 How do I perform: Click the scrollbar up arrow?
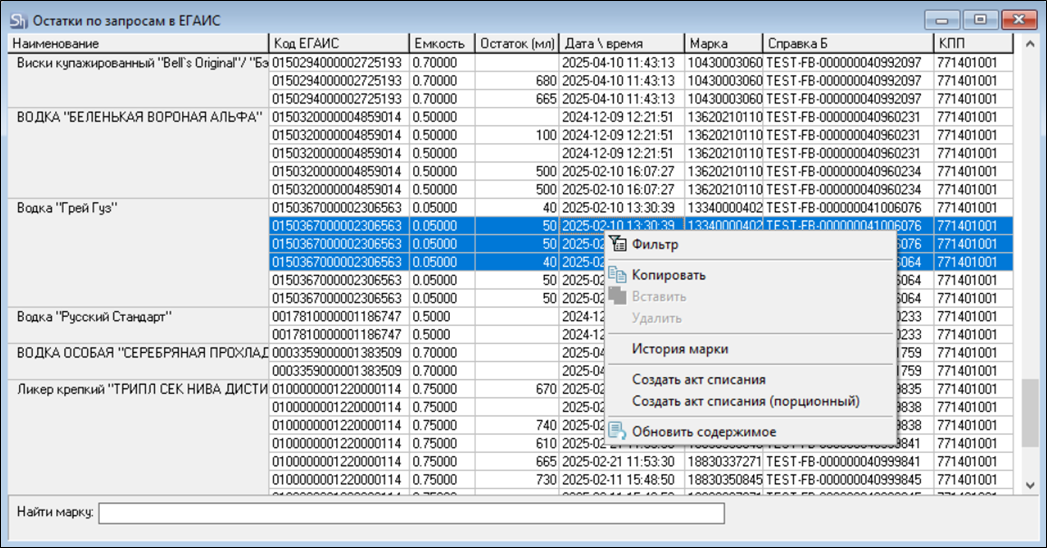(x=1030, y=43)
